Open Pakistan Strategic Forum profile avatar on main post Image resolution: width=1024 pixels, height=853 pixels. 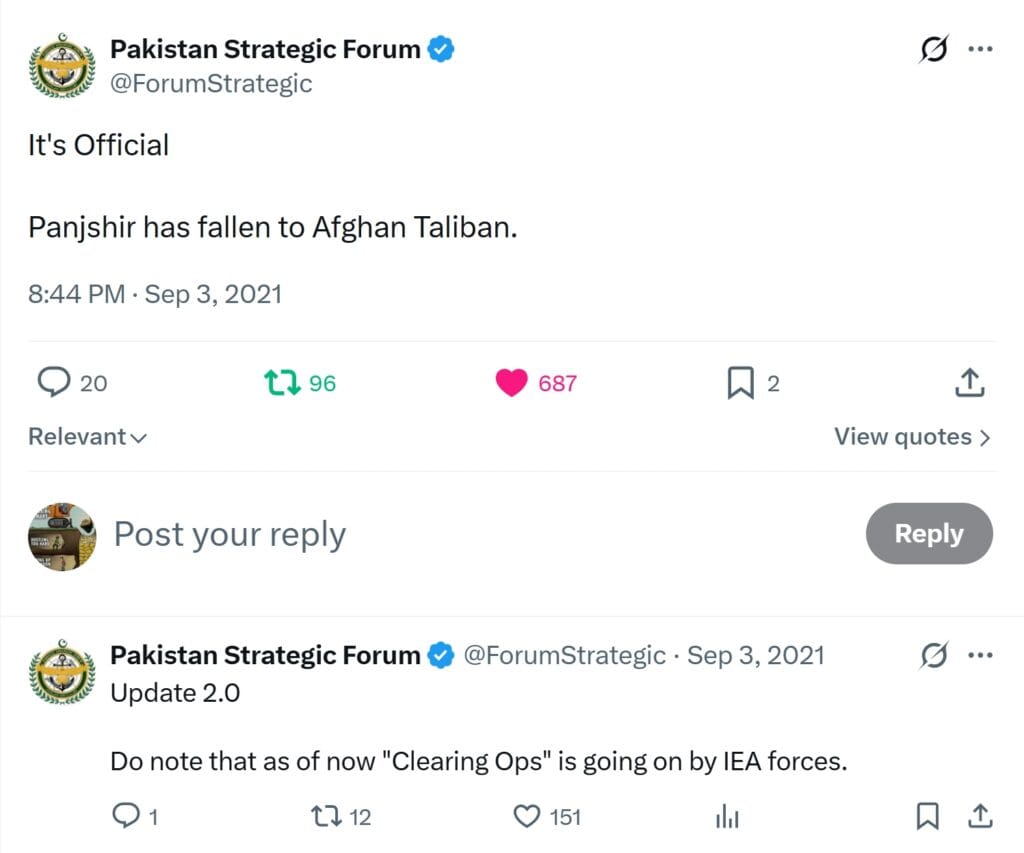pos(62,65)
